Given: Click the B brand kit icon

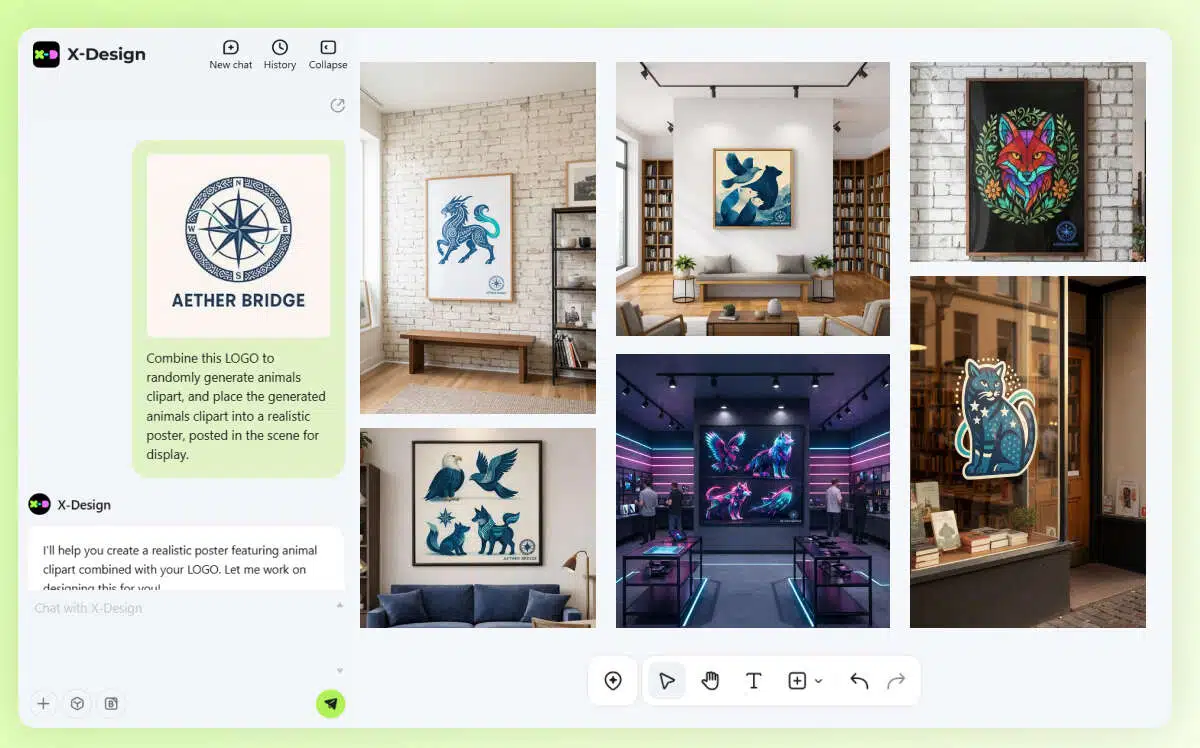Looking at the screenshot, I should [x=111, y=704].
